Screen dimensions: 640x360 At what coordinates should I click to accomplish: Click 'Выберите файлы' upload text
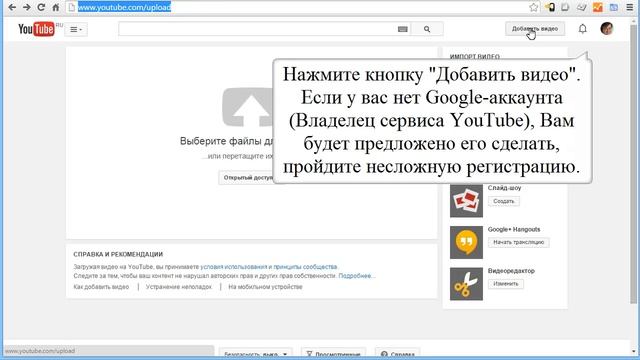pos(227,141)
